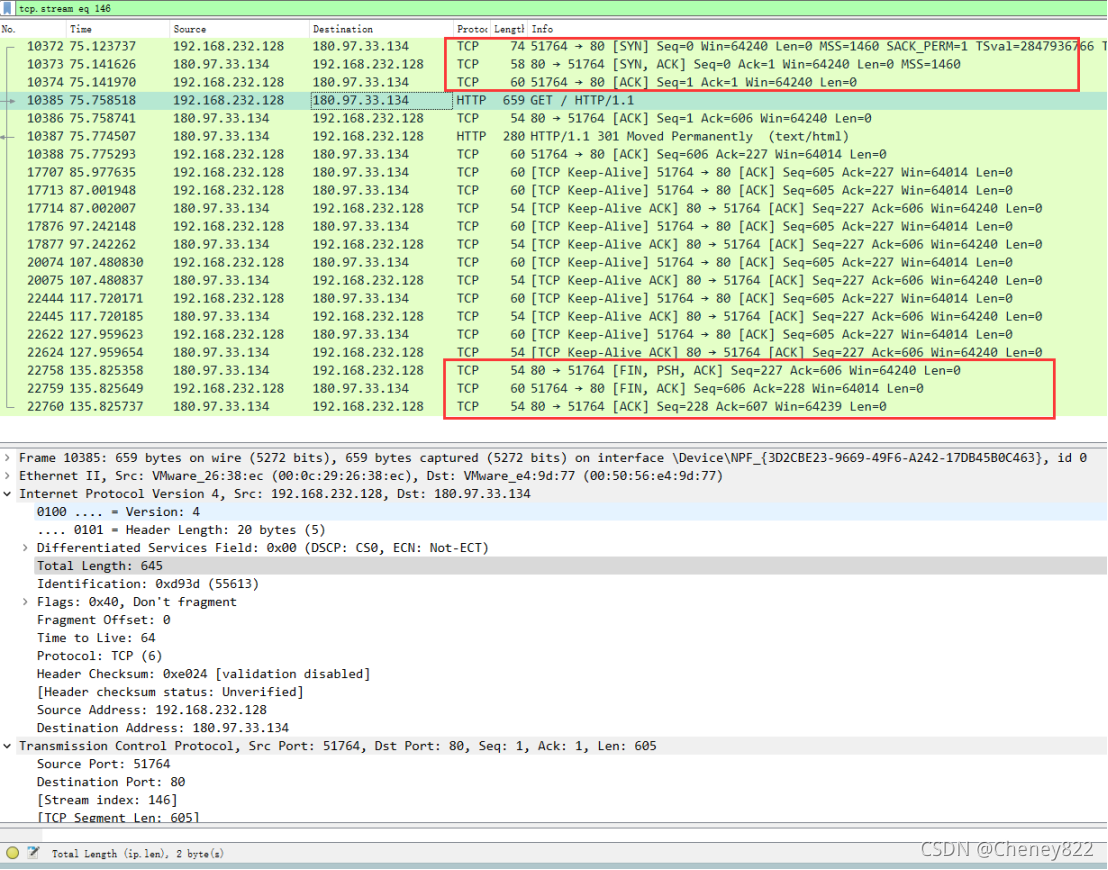Select packet 20074 Keep-Alive row
Viewport: 1108px width, 870px height.
click(553, 263)
